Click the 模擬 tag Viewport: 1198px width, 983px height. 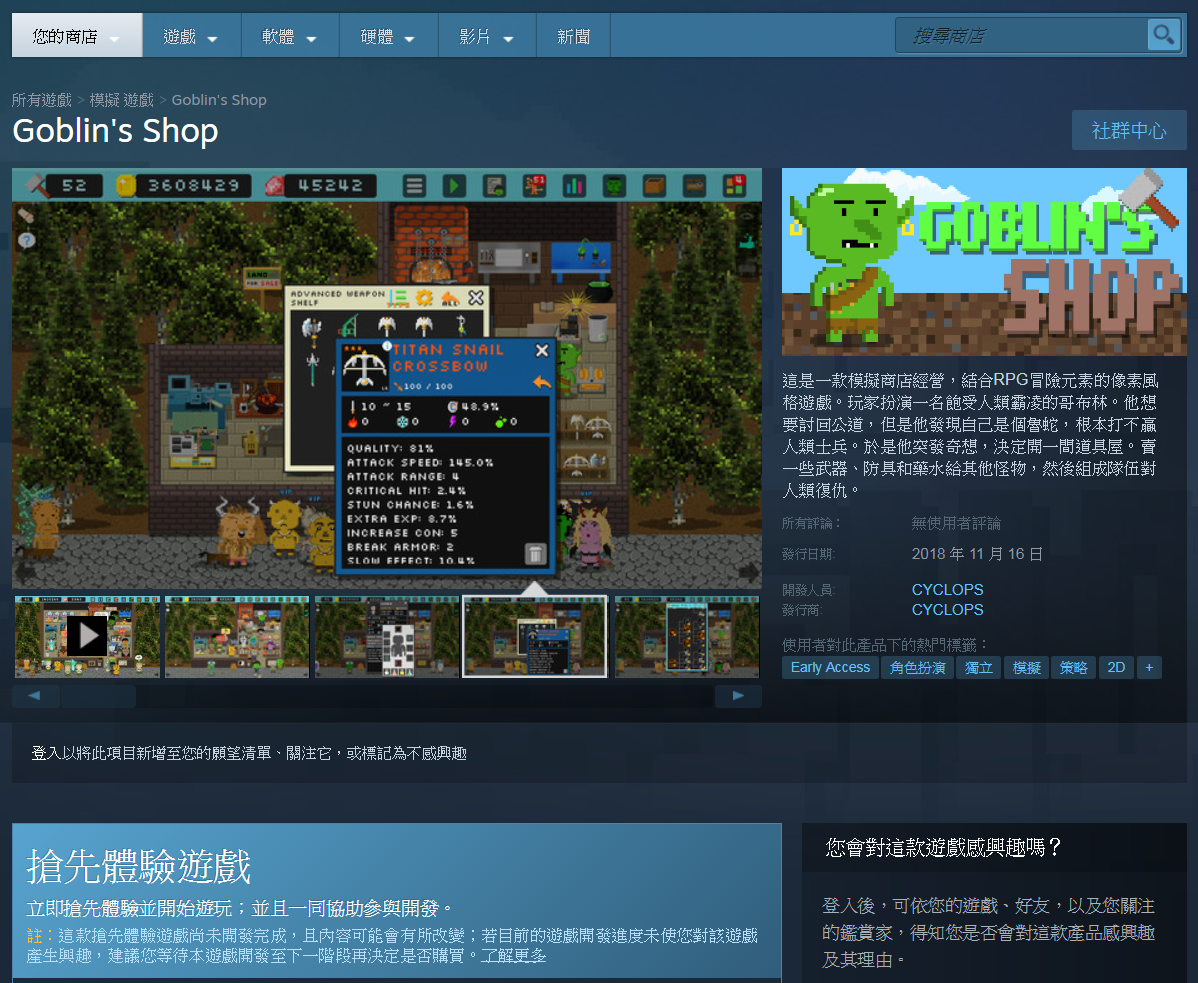tap(1027, 668)
